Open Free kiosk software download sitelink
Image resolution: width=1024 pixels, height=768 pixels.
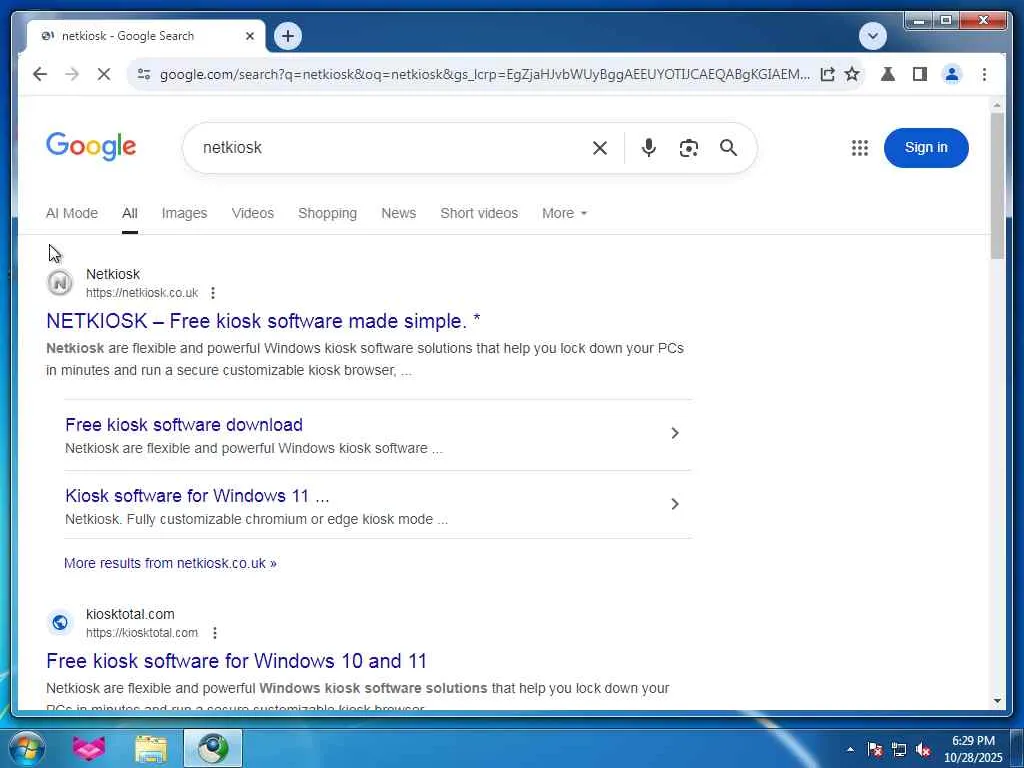coord(184,424)
